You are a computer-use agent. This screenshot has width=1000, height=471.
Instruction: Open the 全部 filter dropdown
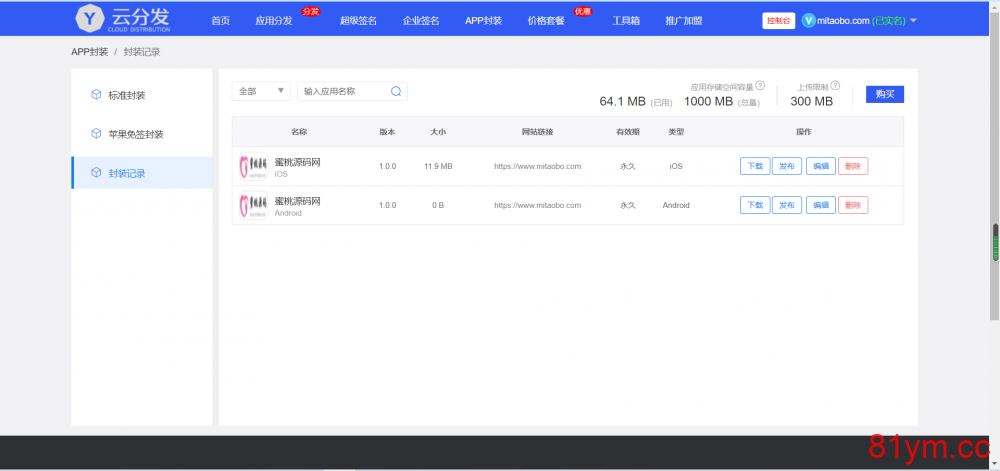[x=261, y=91]
